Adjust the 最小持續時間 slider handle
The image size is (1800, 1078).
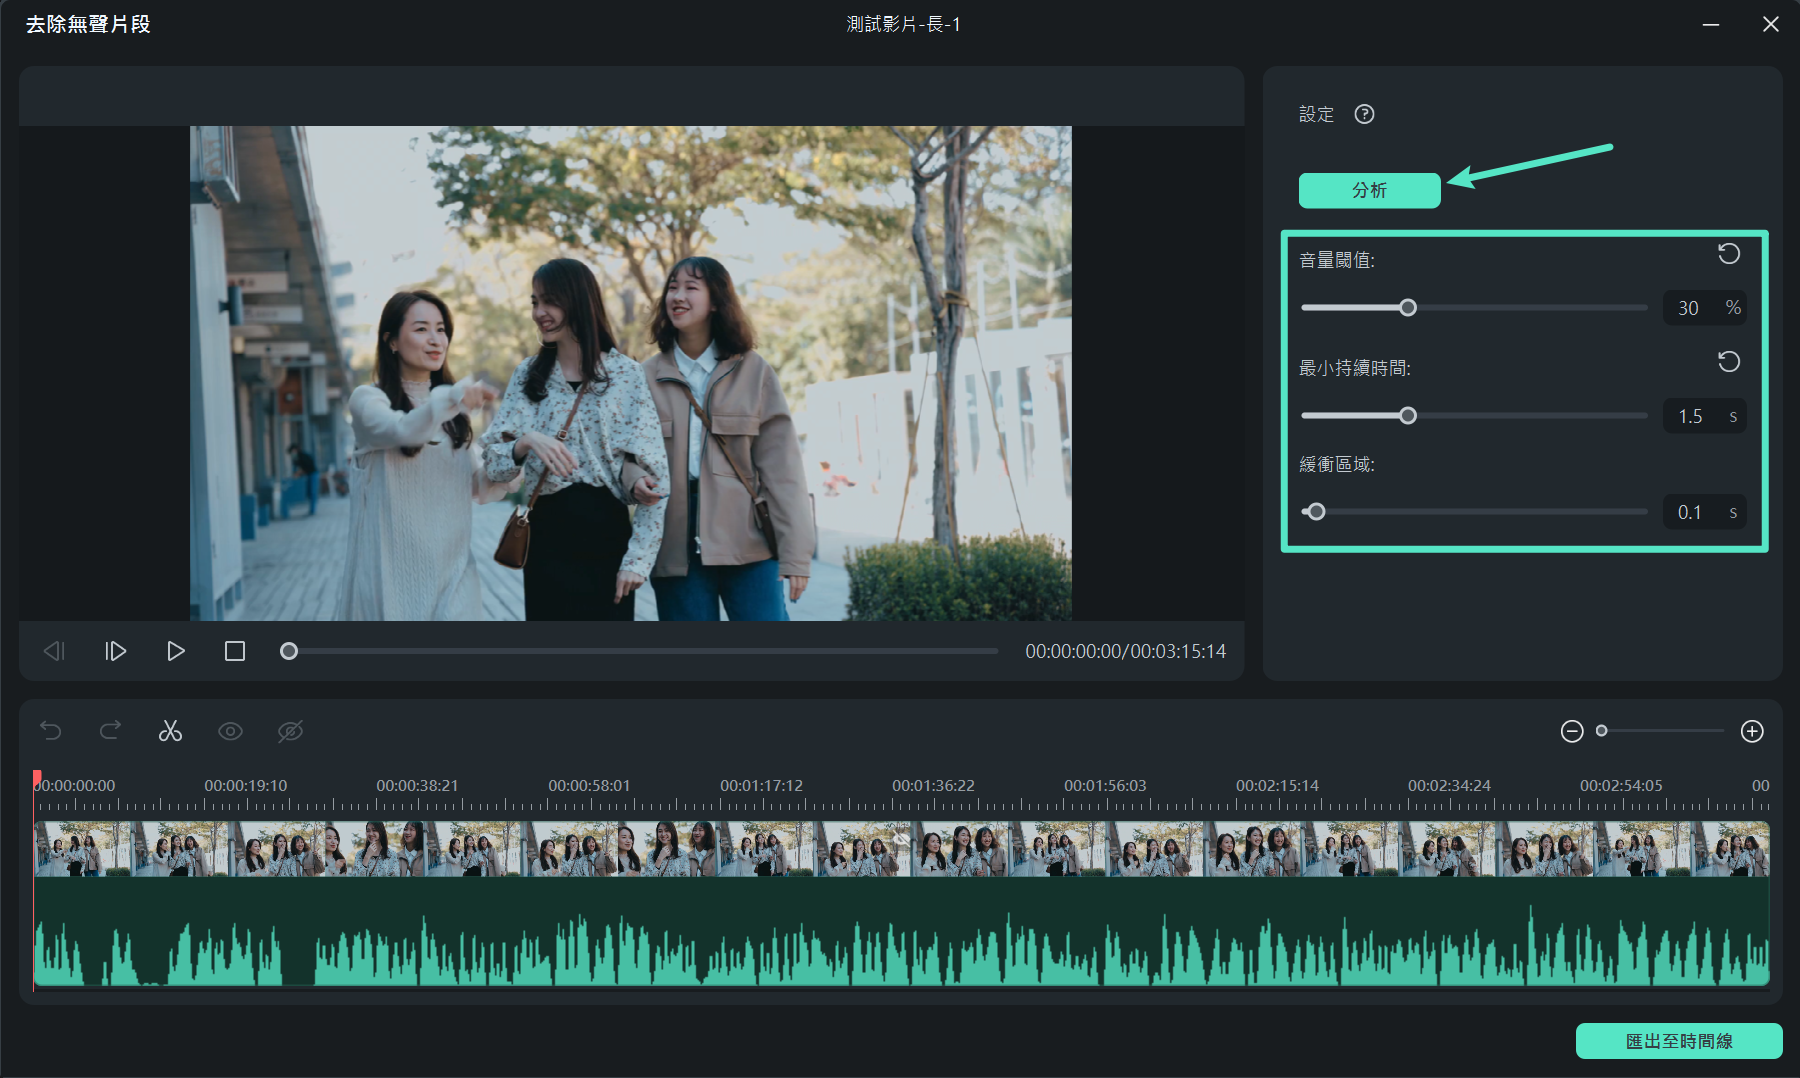click(x=1408, y=416)
